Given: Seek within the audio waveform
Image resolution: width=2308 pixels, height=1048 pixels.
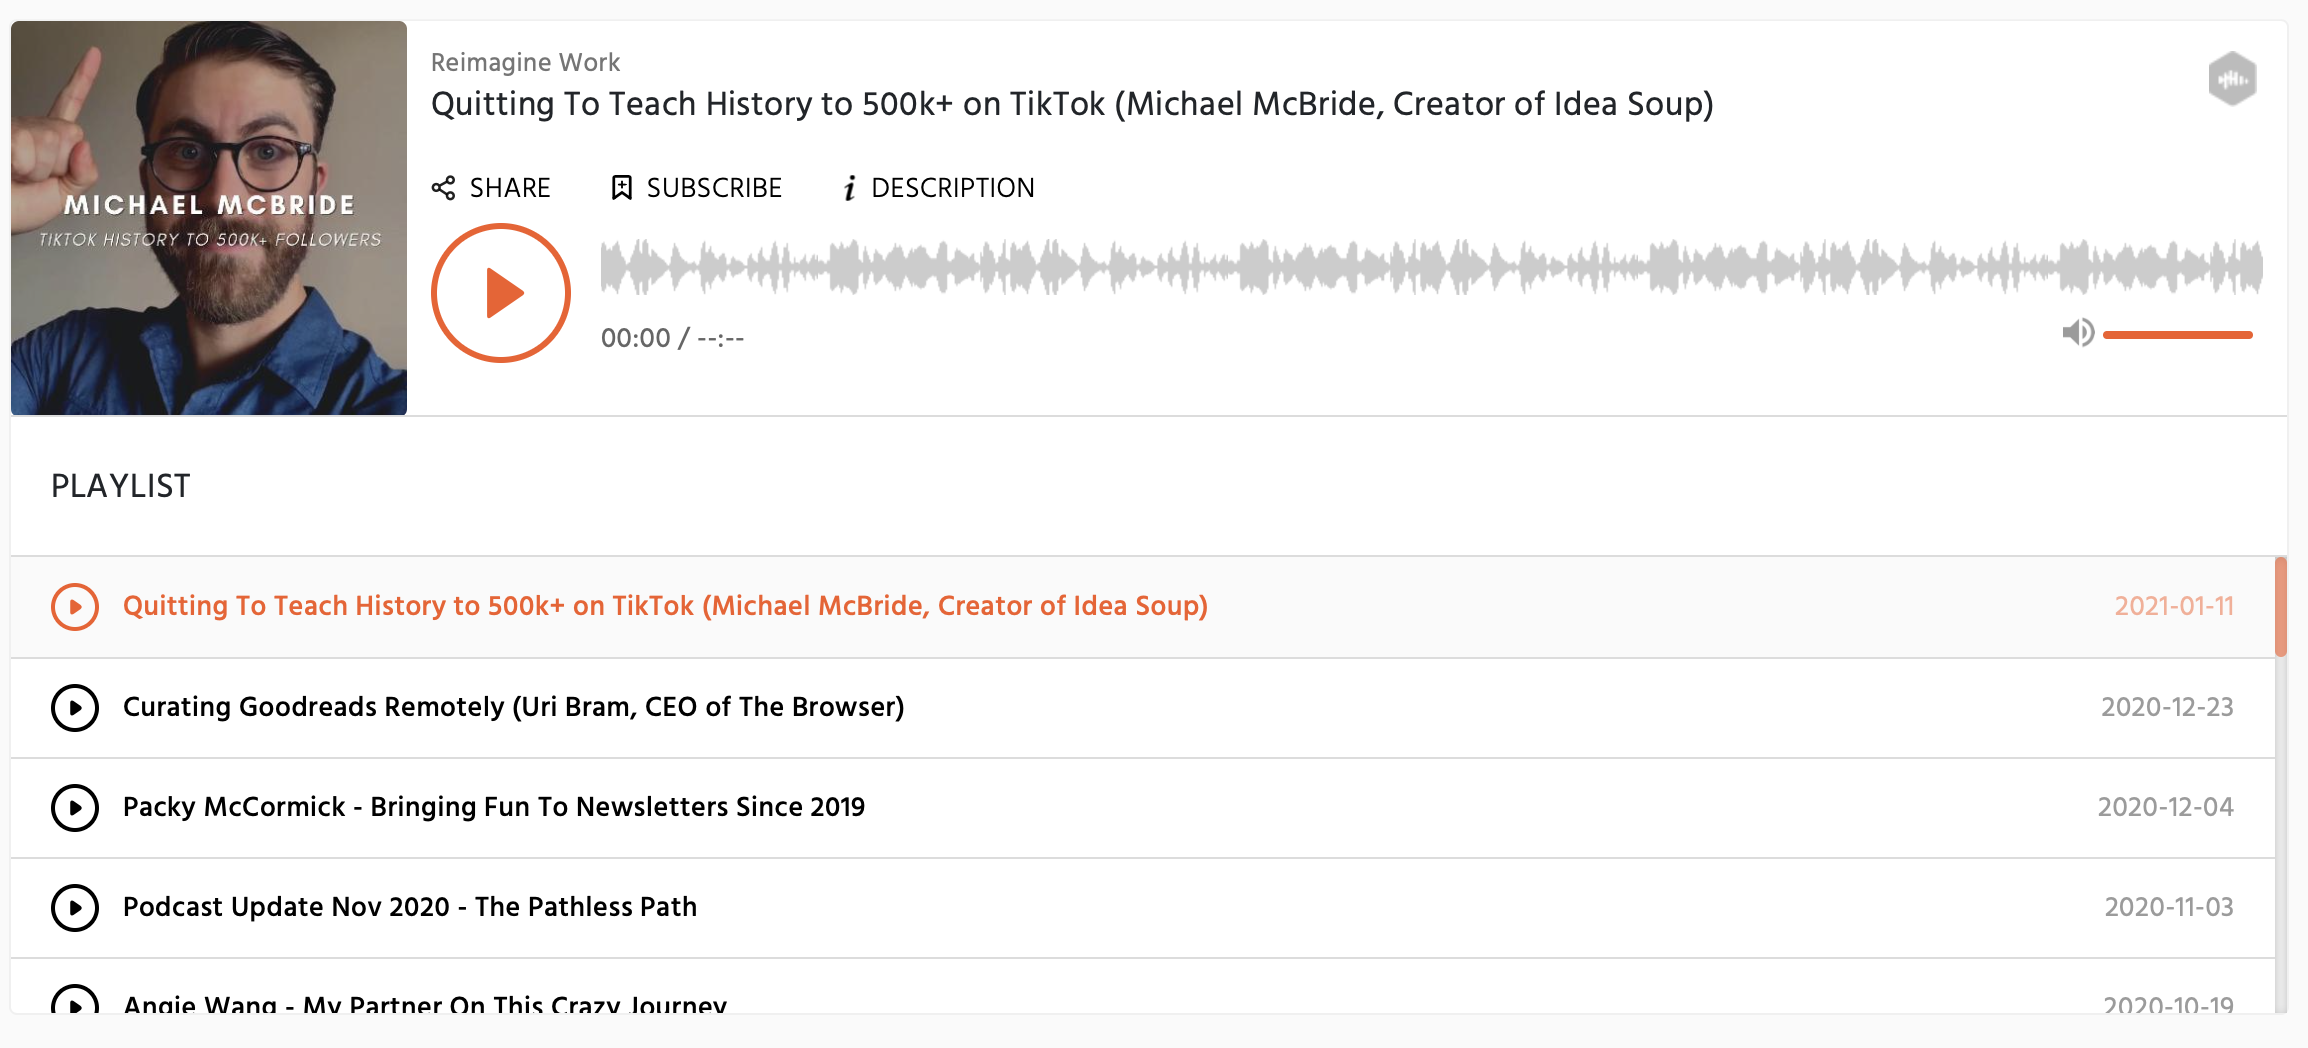Looking at the screenshot, I should 1431,267.
